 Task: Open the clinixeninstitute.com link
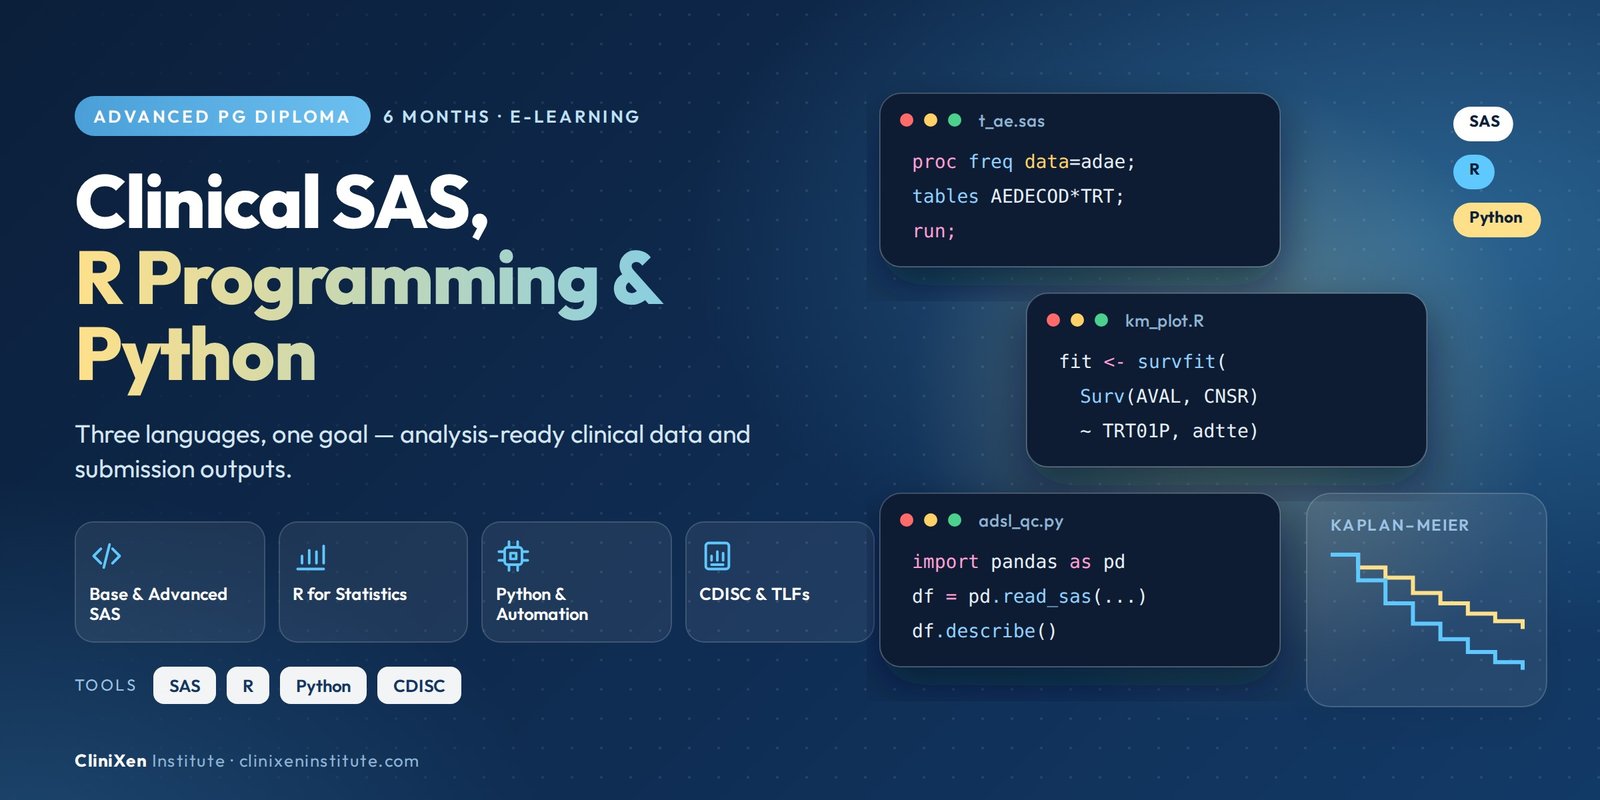(329, 761)
